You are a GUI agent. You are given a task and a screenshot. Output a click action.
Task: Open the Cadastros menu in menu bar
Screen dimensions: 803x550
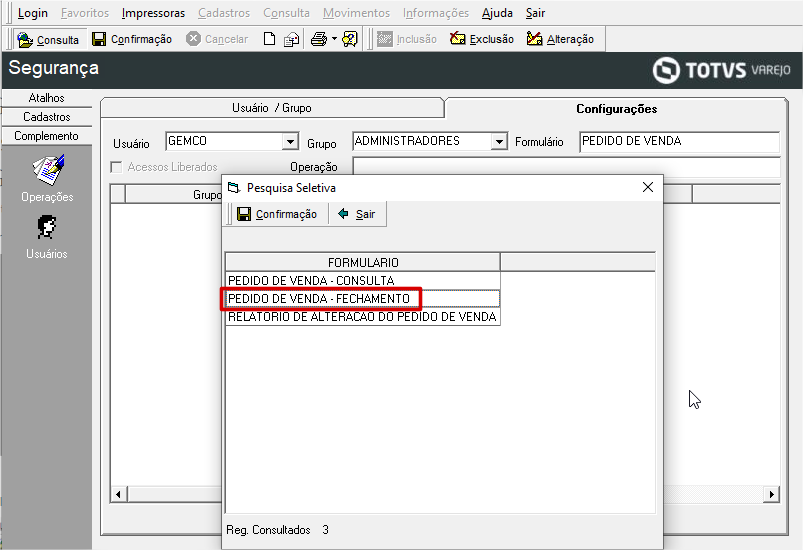[224, 13]
